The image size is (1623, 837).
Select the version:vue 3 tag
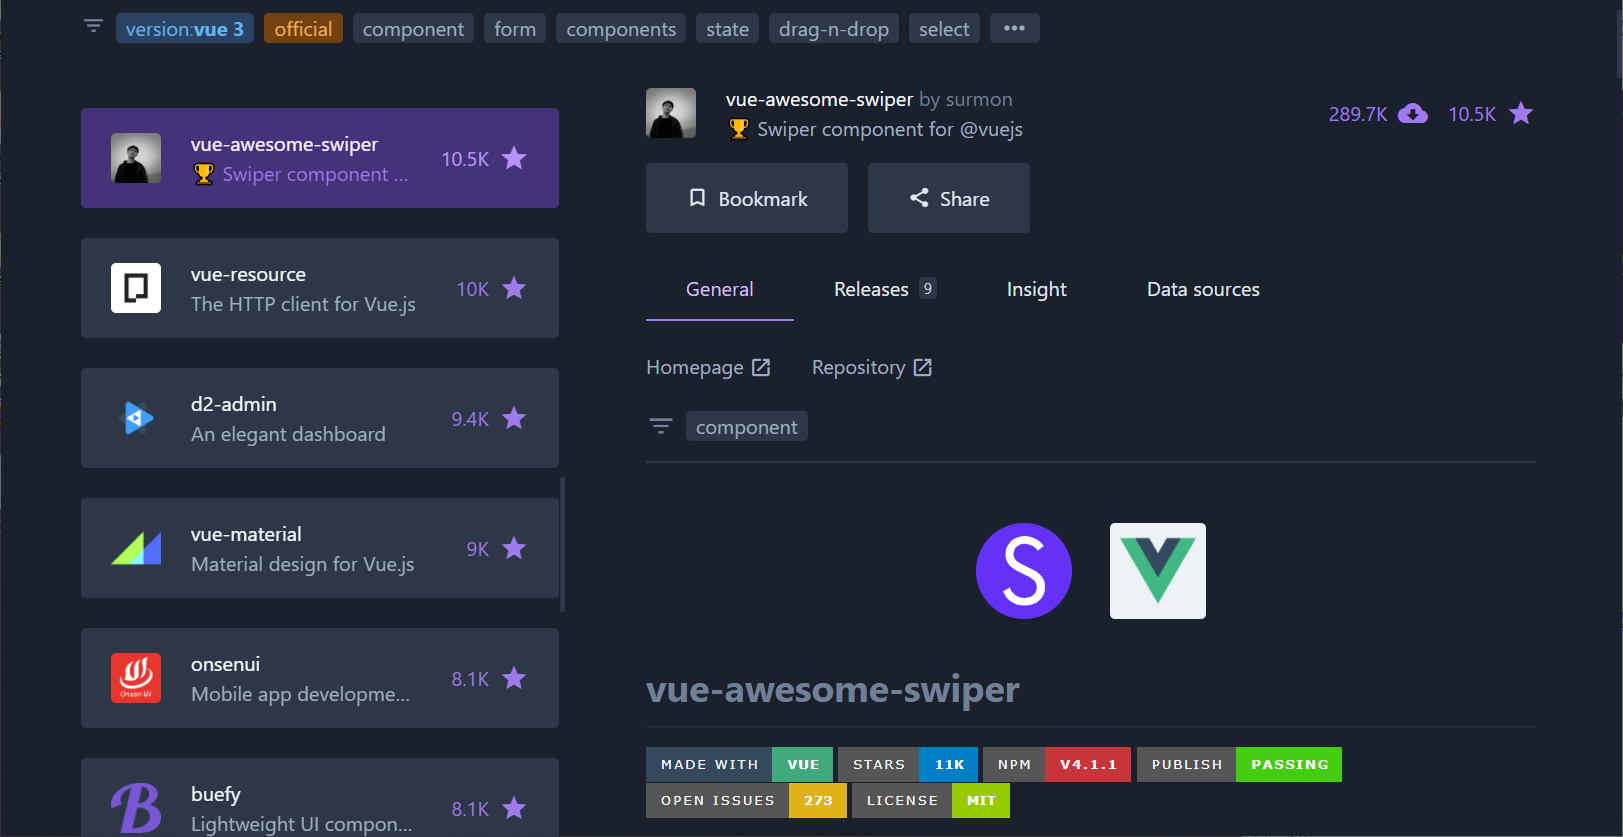pos(185,29)
